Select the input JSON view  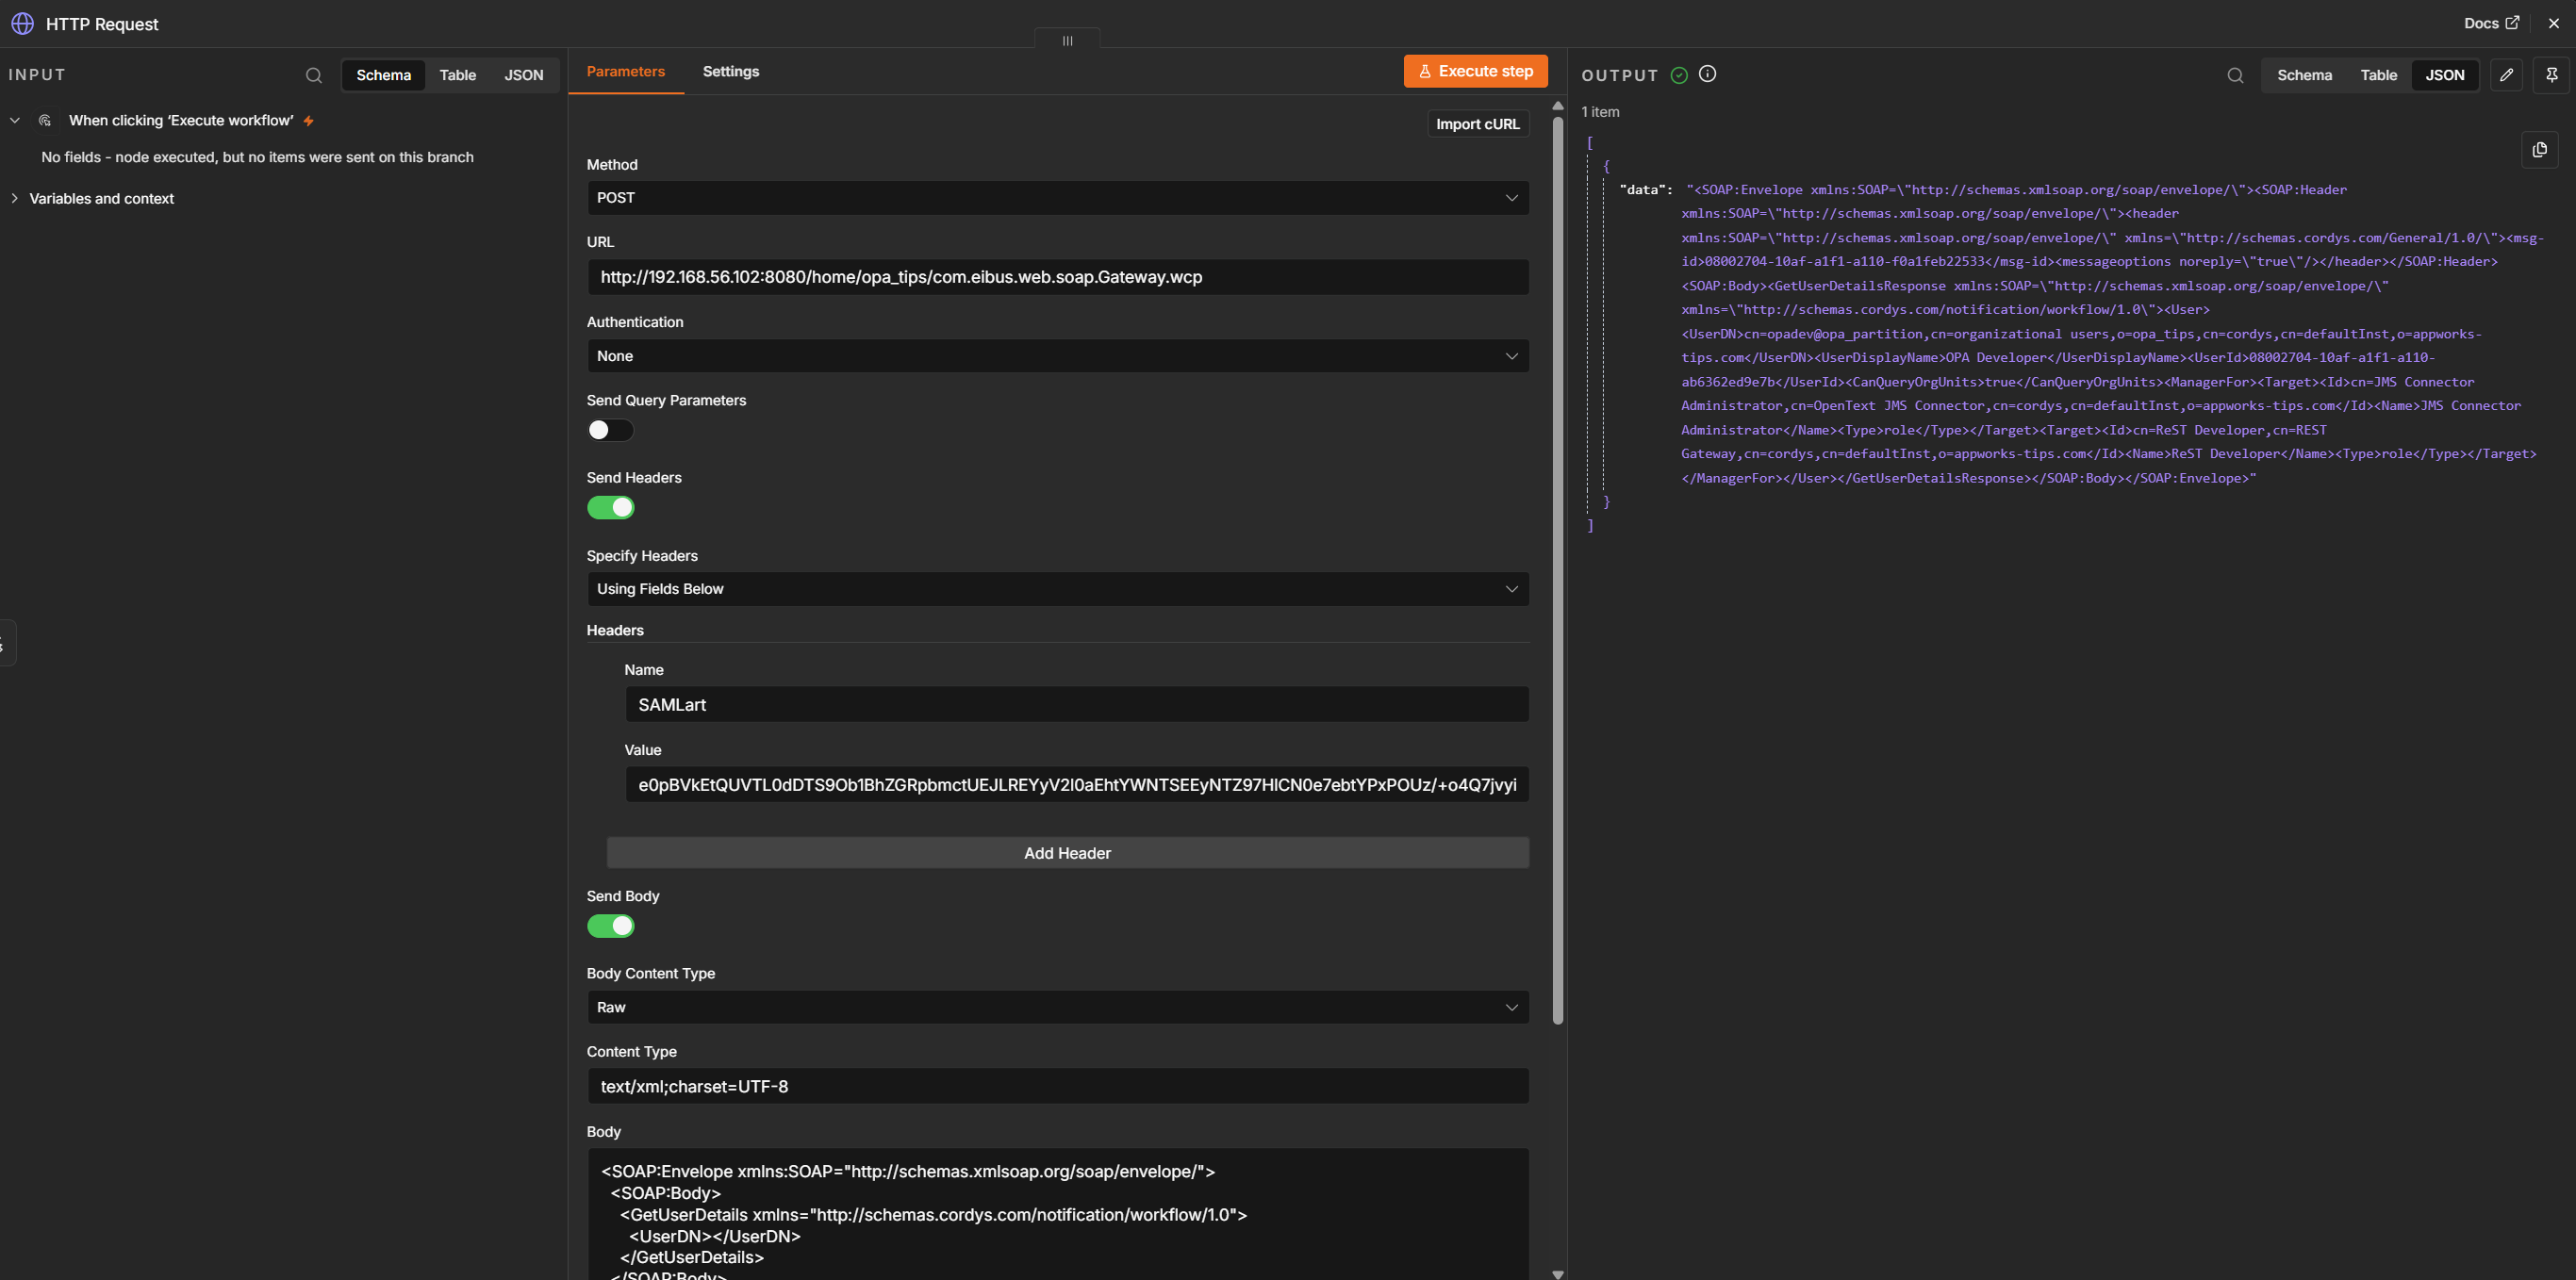524,75
